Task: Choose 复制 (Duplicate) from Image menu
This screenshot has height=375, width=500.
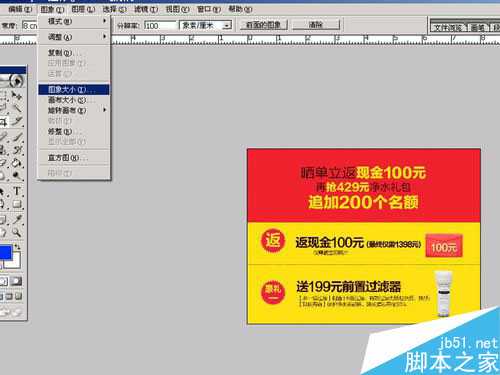Action: point(74,53)
